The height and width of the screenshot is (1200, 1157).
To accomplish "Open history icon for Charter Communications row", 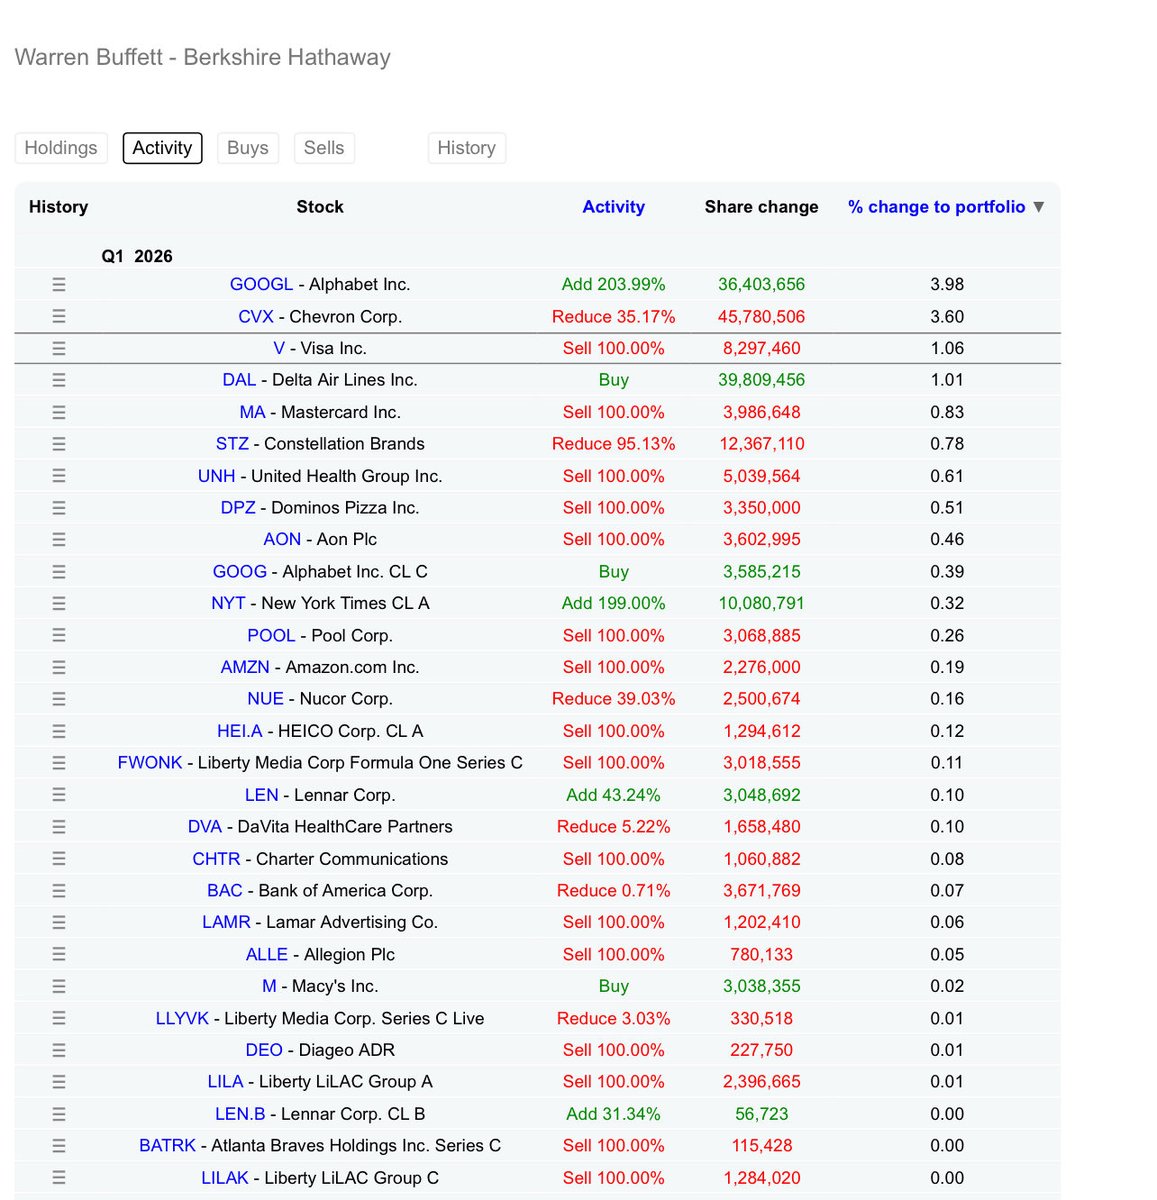I will [59, 859].
